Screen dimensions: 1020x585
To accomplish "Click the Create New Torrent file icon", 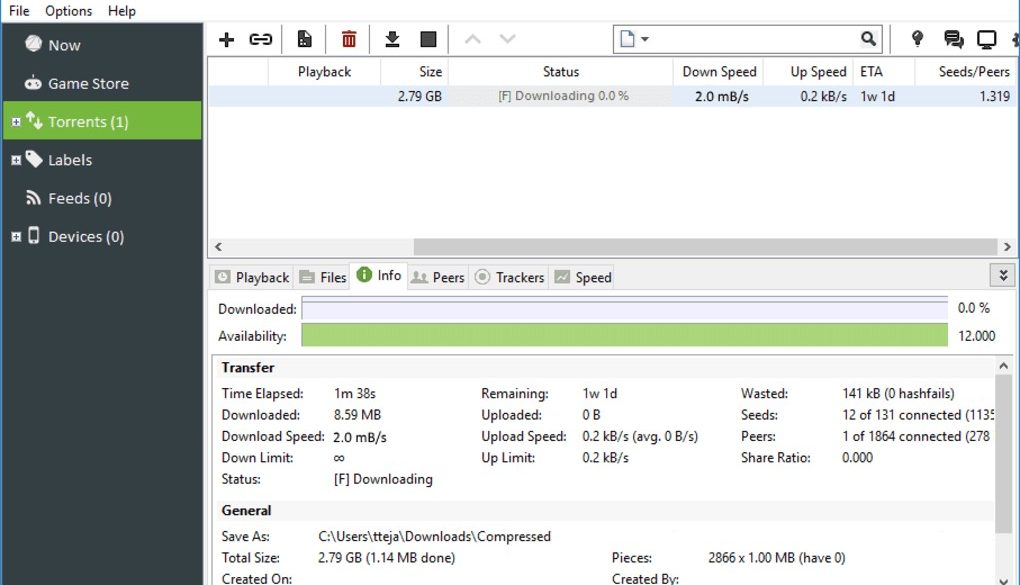I will pos(304,39).
